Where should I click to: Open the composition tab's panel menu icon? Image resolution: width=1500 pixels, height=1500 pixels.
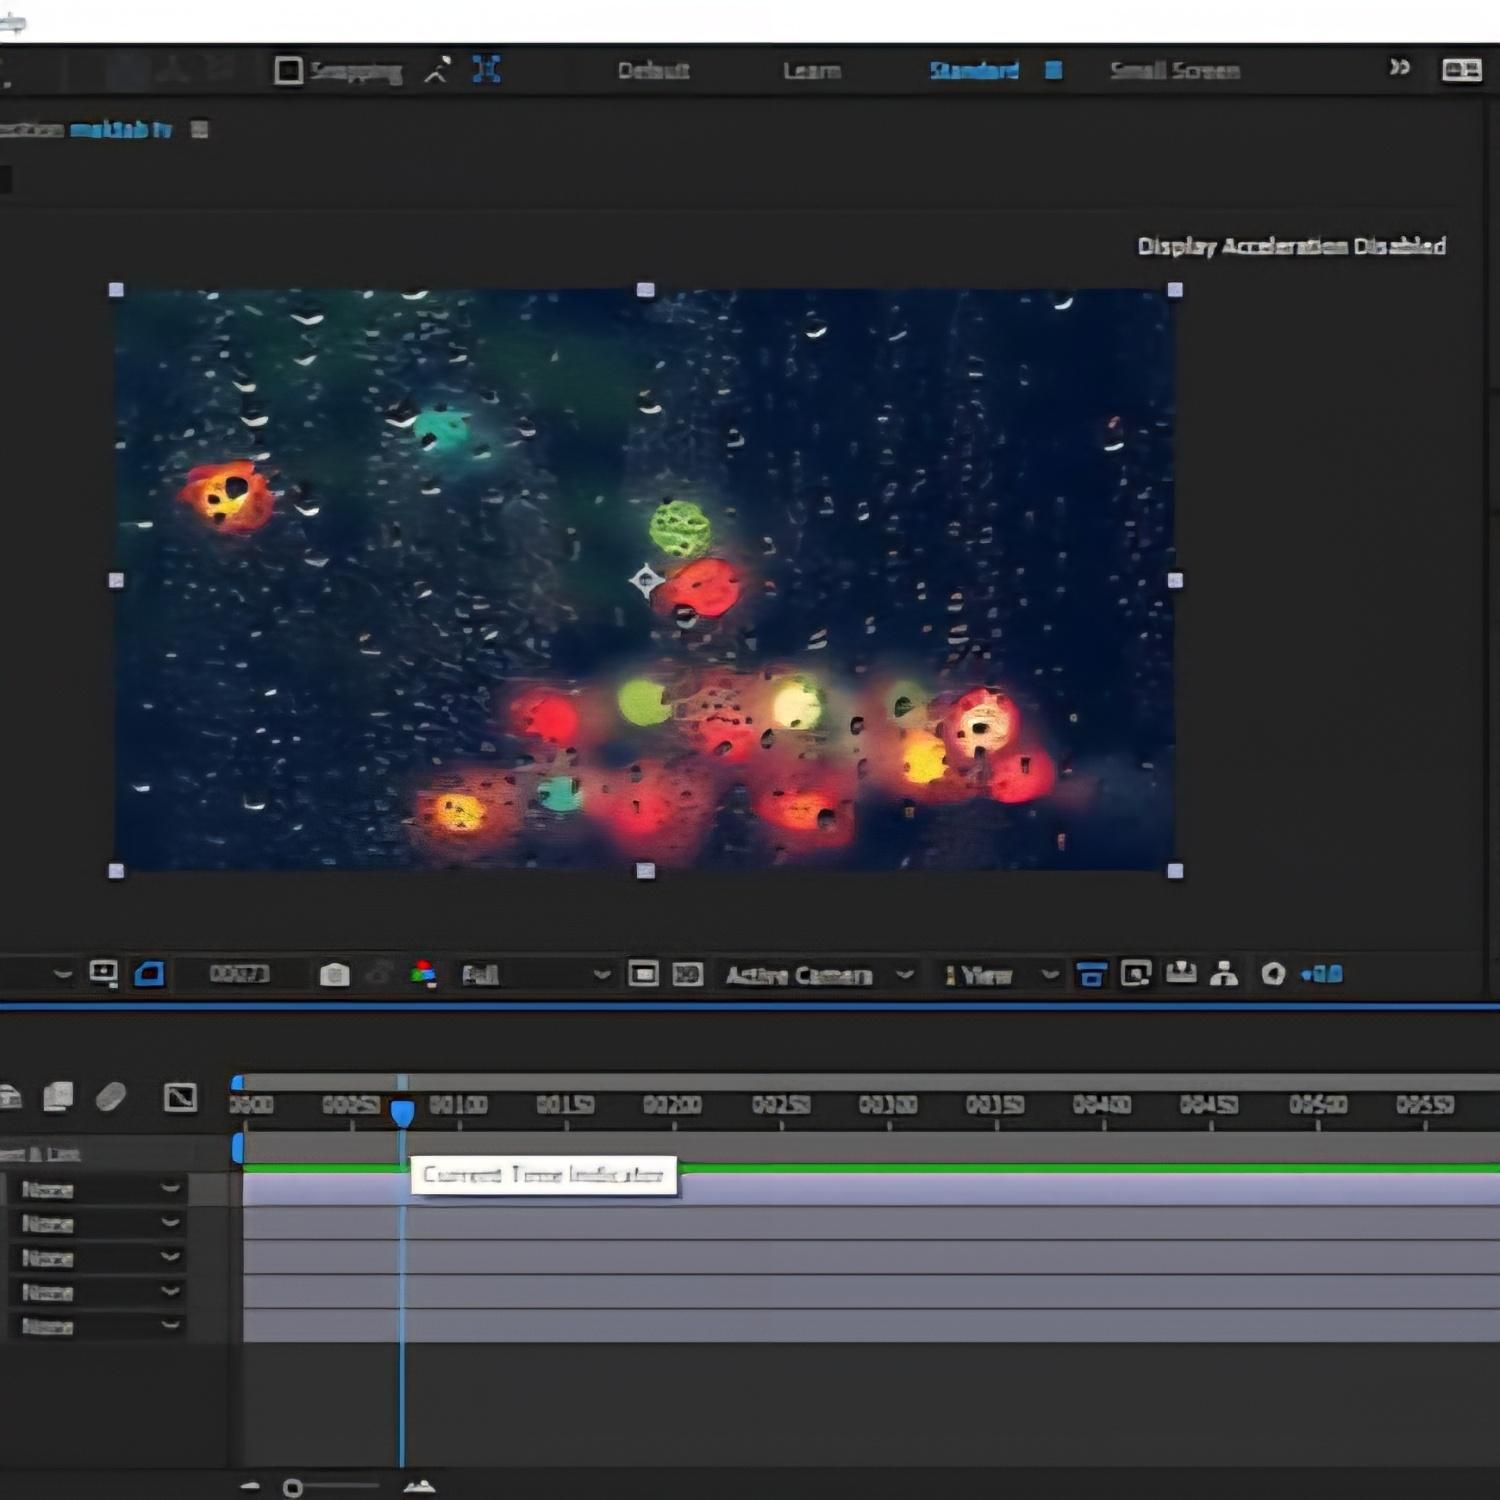pyautogui.click(x=200, y=129)
